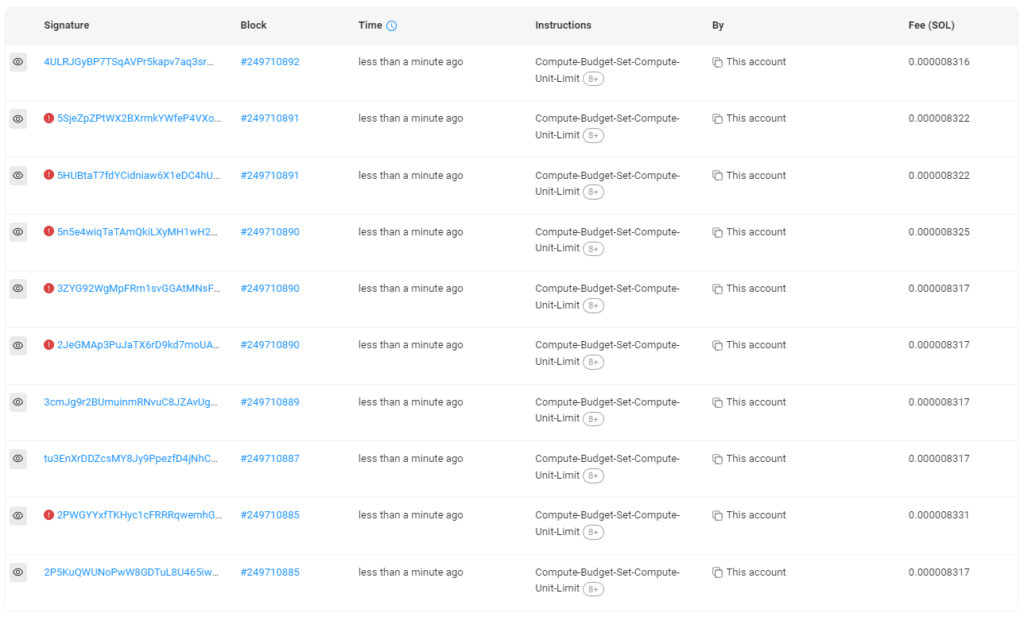This screenshot has width=1024, height=617.
Task: Open block #249710889 link
Action: tap(270, 402)
